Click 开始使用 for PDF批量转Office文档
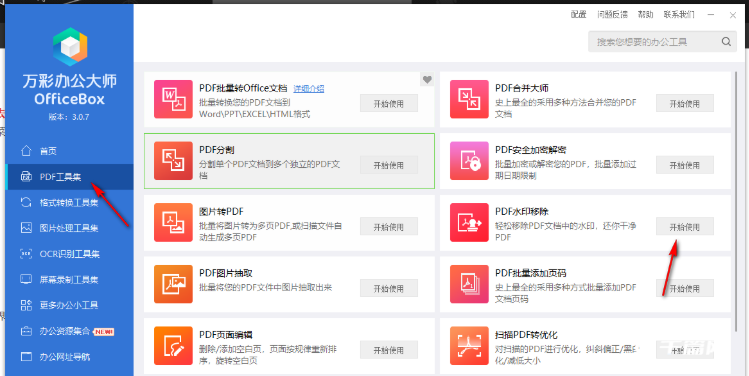Screen dimensions: 749x376 pos(389,103)
